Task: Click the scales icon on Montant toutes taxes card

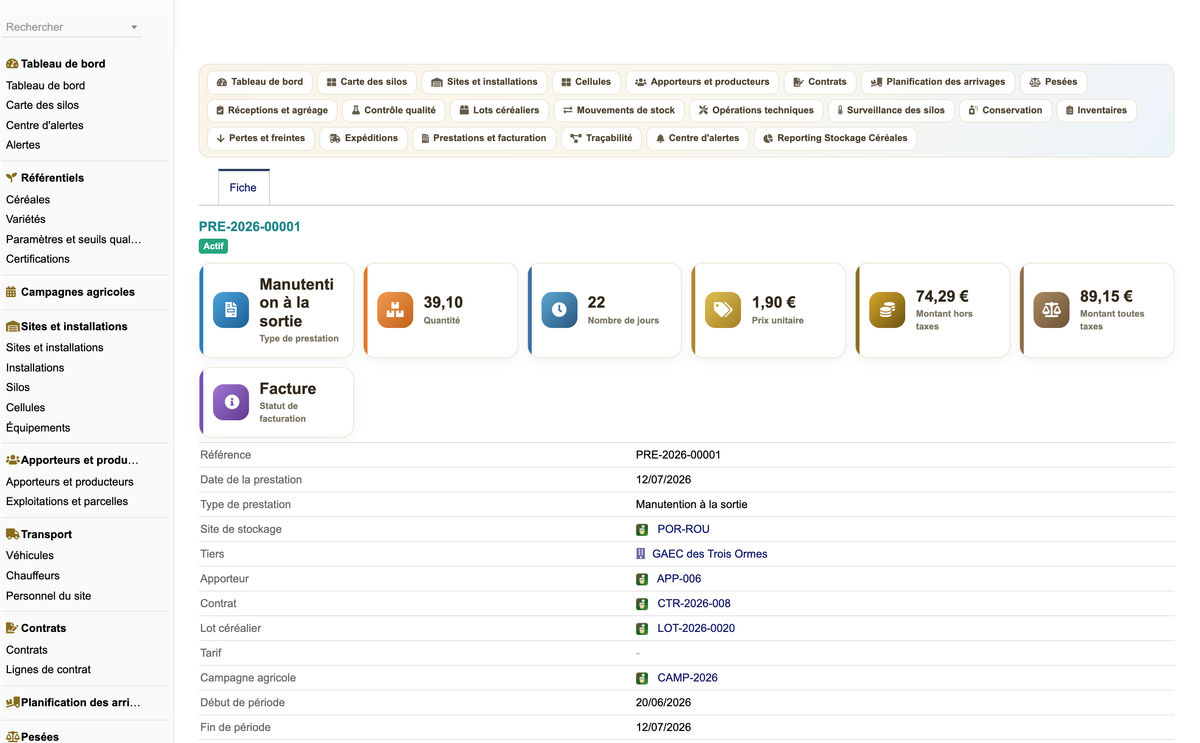Action: 1051,310
